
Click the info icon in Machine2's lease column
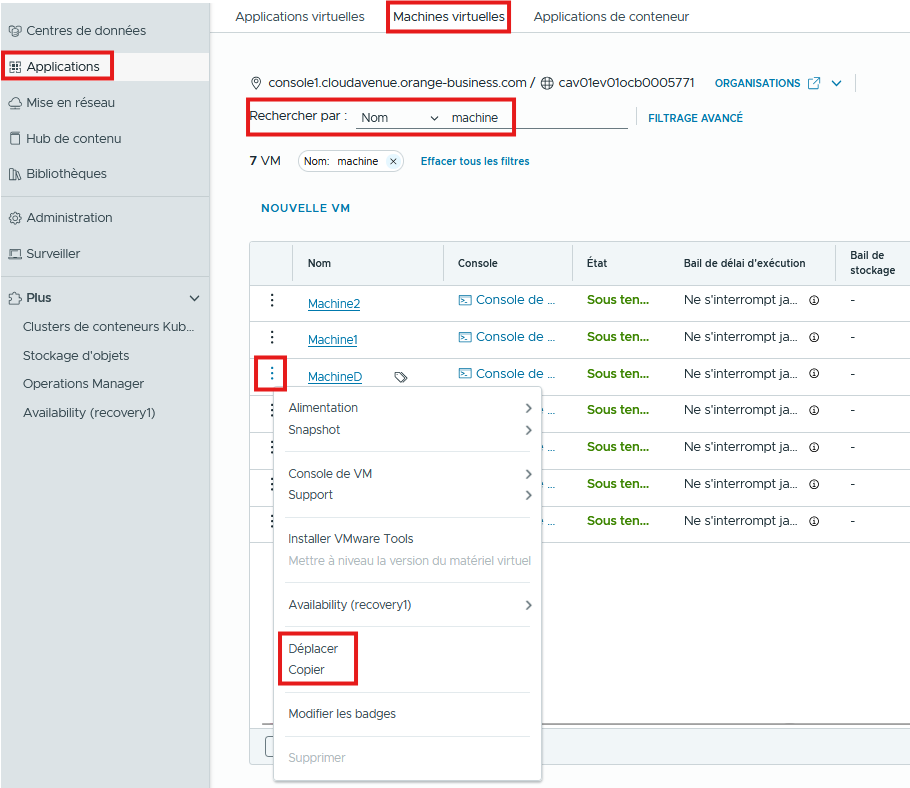coord(814,300)
